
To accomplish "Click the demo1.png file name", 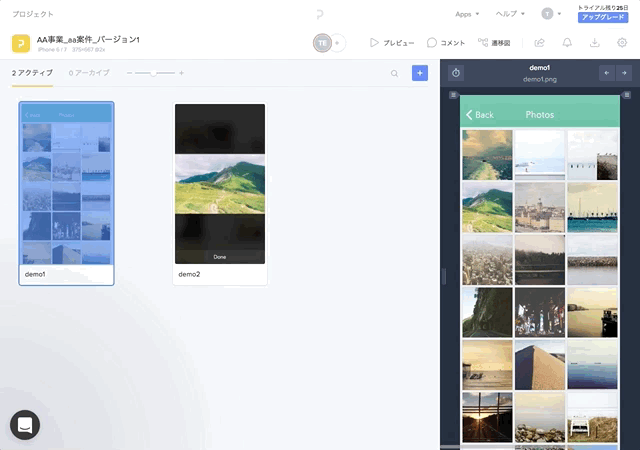I will (540, 79).
